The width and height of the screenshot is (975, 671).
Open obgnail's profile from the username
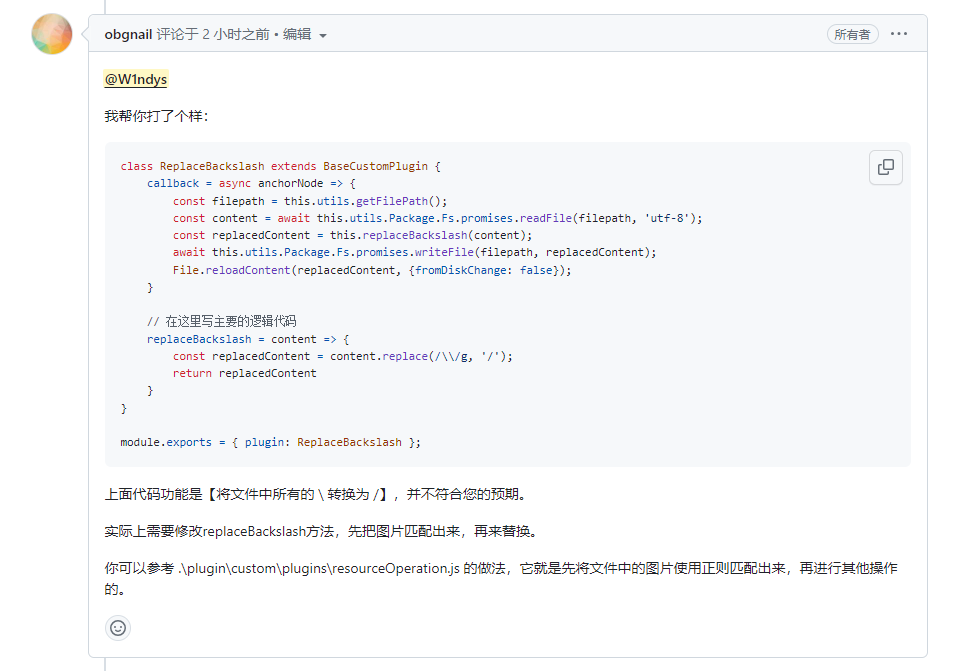coord(128,34)
